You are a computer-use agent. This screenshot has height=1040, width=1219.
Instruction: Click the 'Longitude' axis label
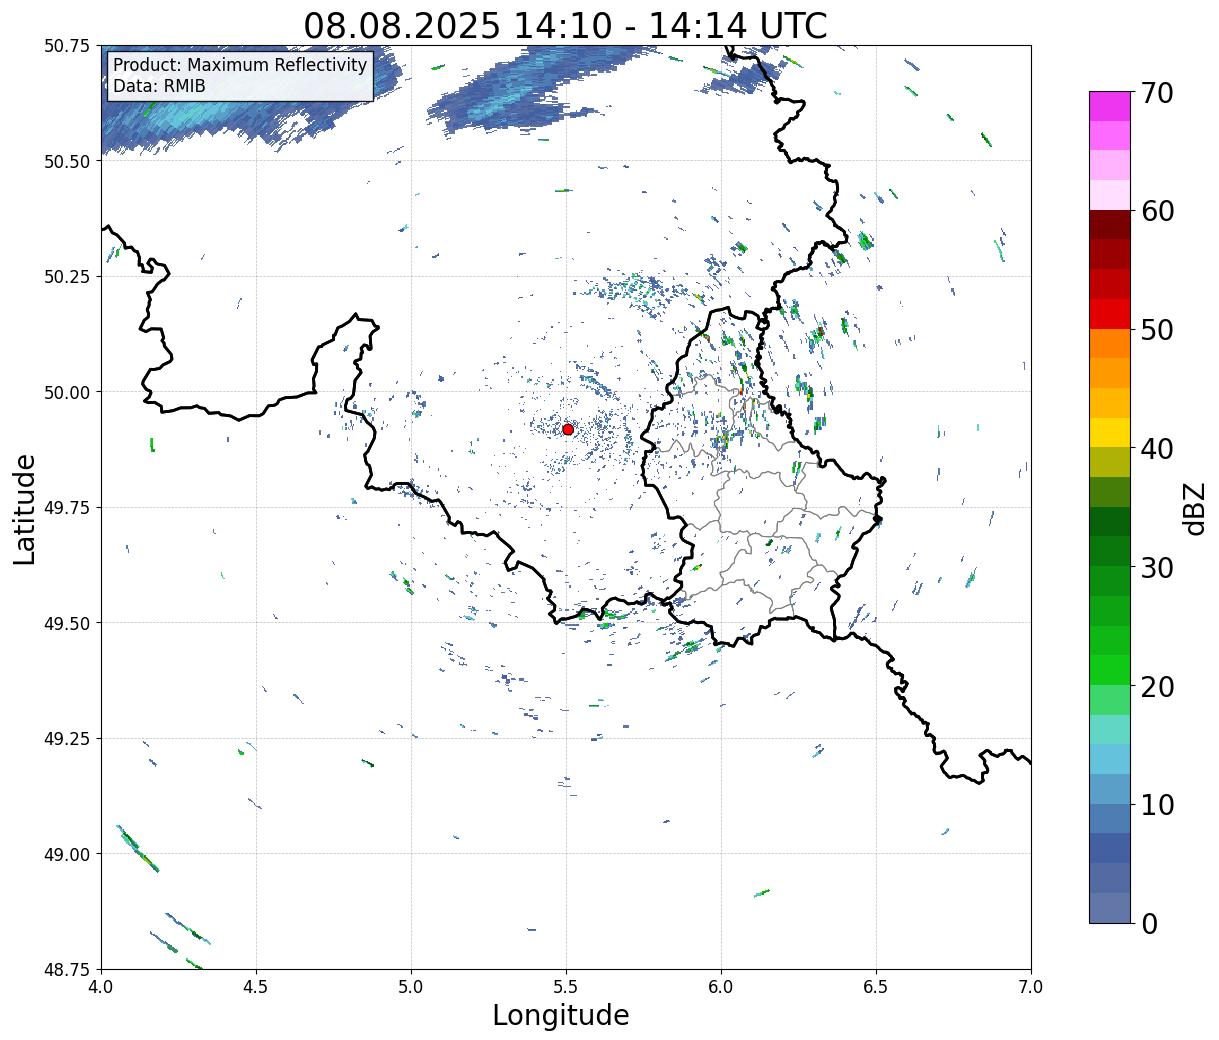561,1015
